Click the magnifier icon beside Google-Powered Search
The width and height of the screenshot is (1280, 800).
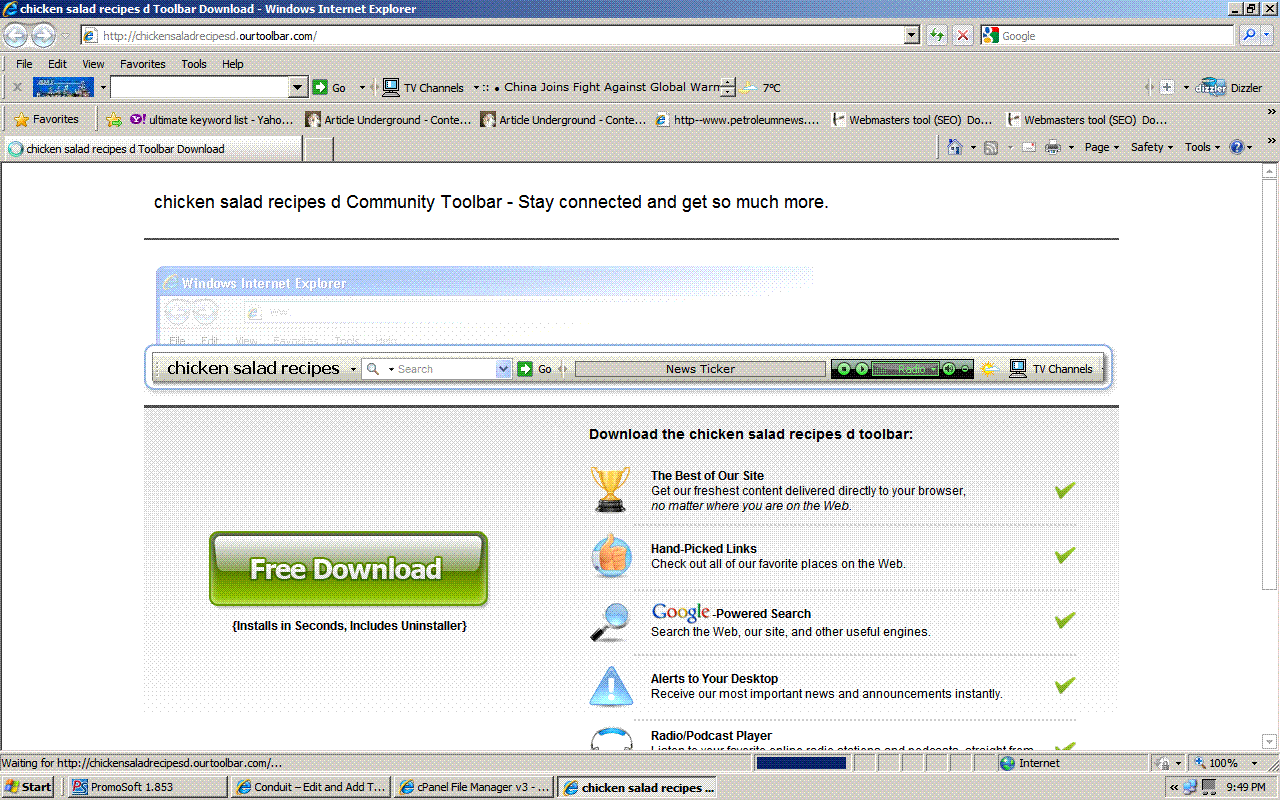(610, 621)
